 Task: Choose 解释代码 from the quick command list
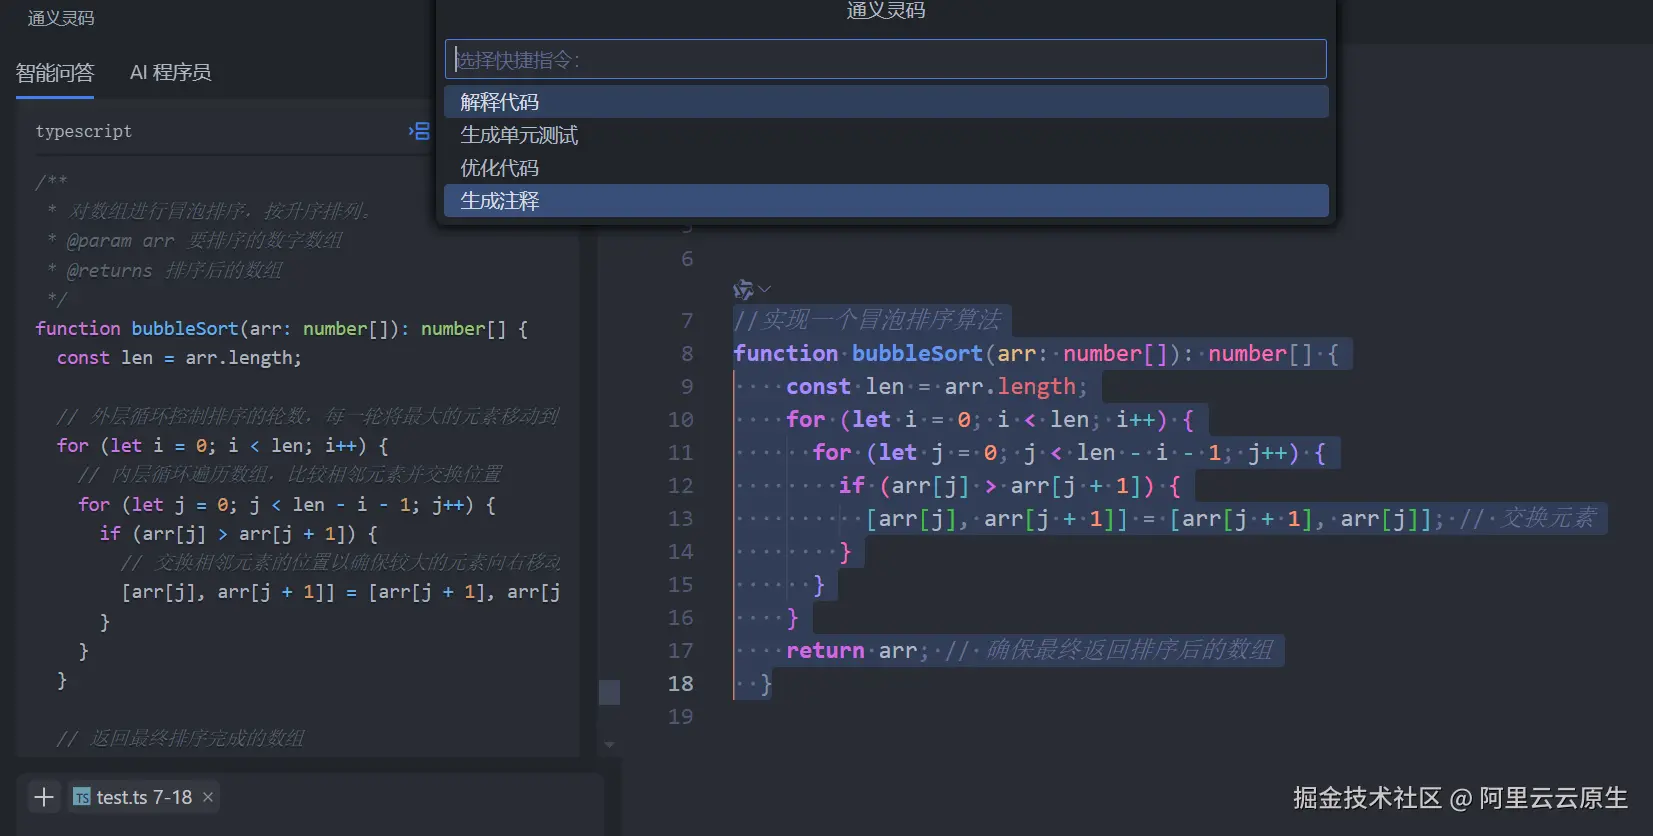886,102
